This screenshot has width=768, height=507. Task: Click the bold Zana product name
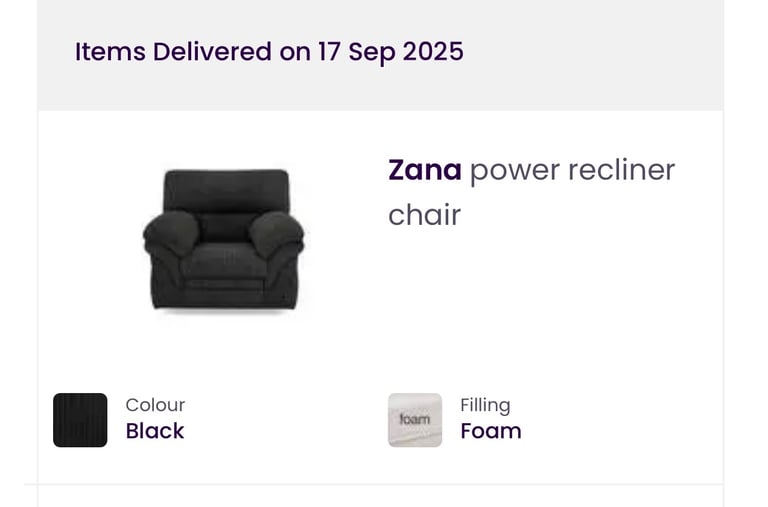425,170
